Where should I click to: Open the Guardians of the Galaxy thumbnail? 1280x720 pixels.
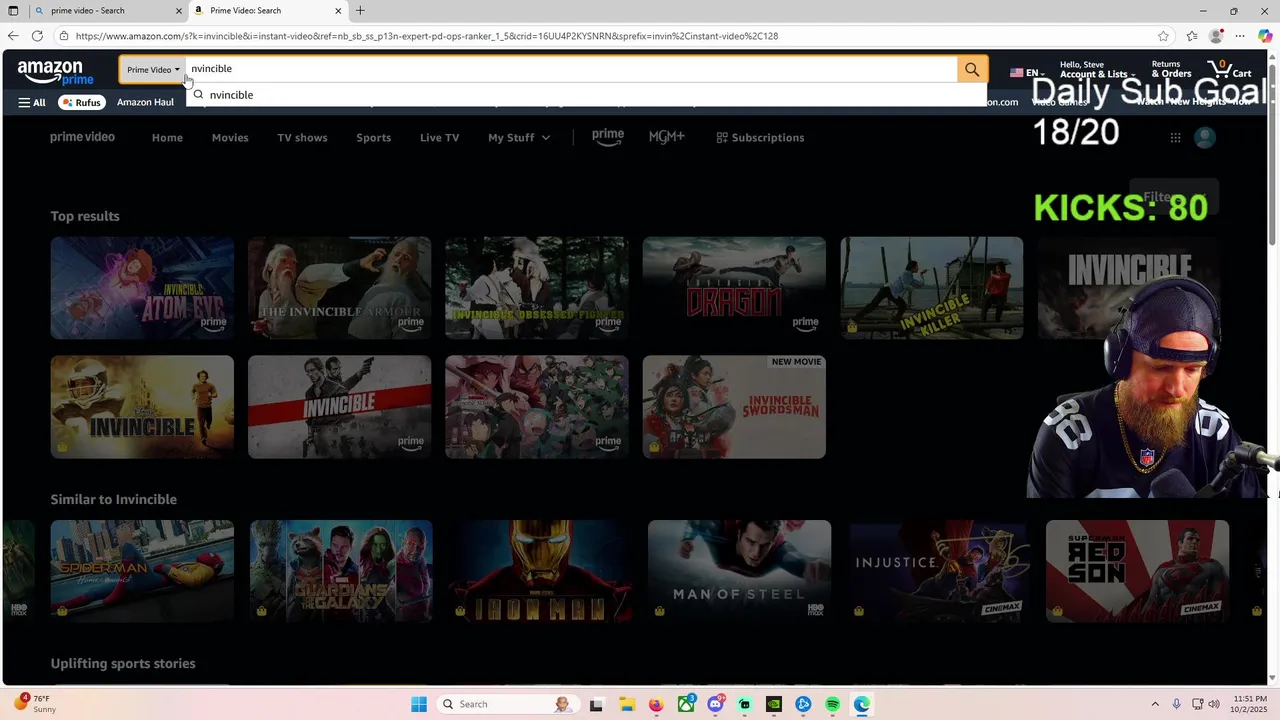coord(341,571)
